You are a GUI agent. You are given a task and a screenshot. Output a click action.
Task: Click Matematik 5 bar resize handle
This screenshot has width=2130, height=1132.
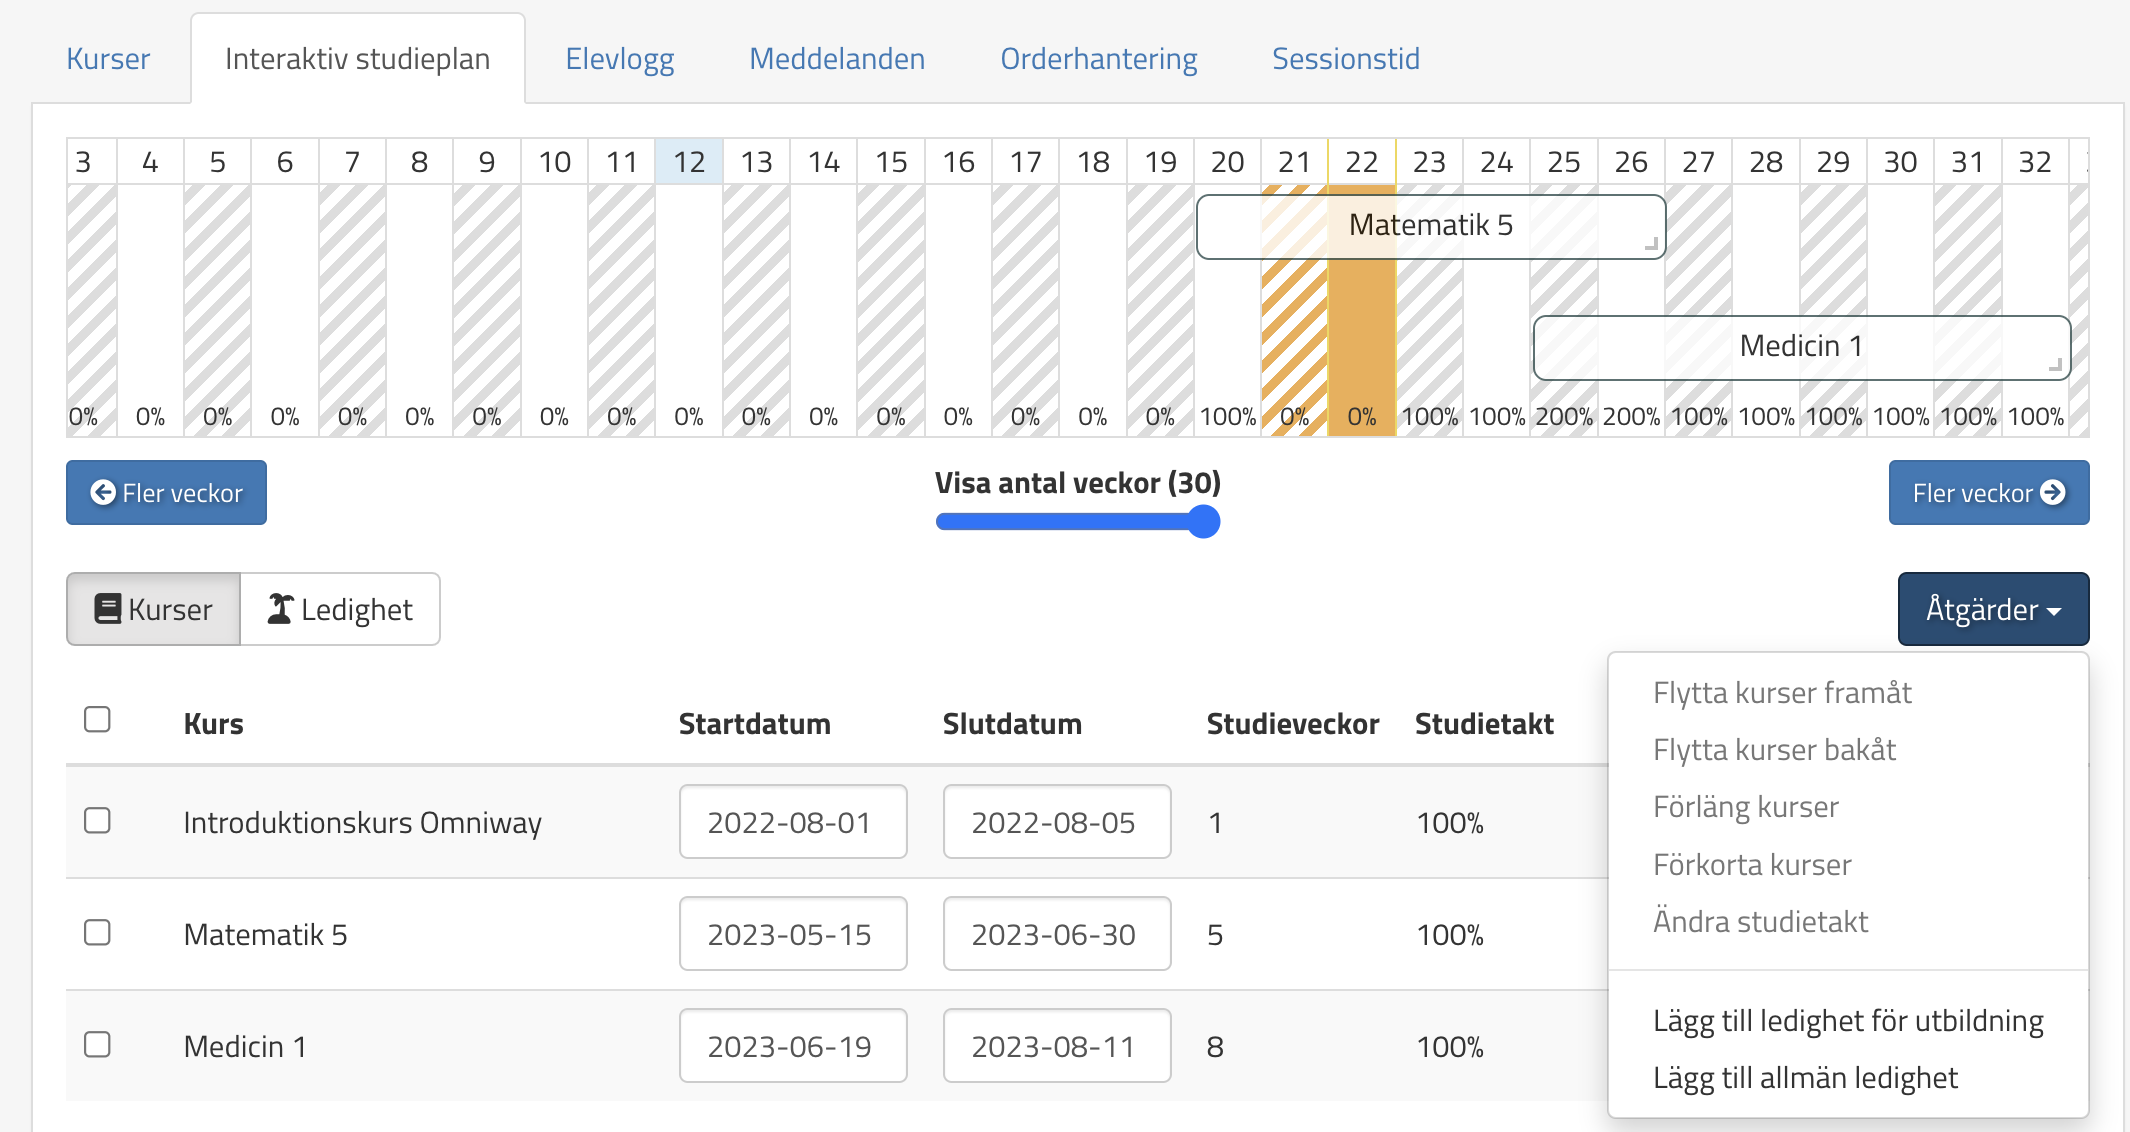tap(1651, 244)
